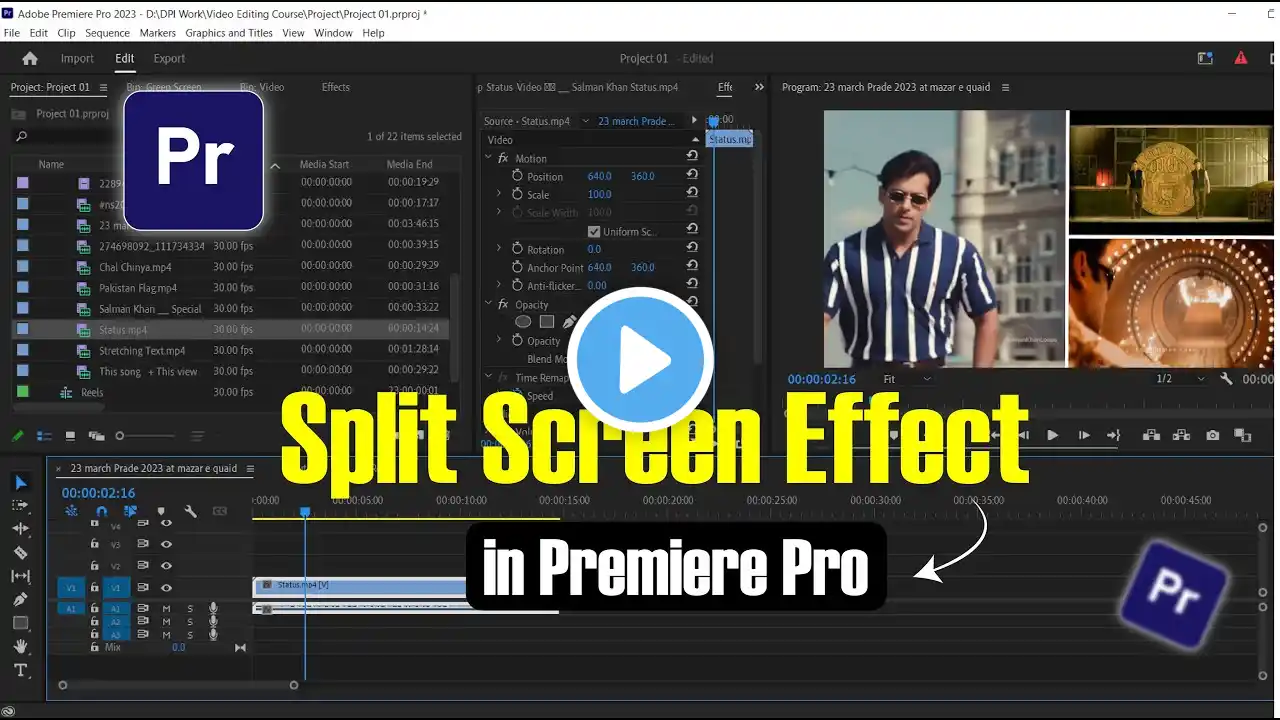Image resolution: width=1280 pixels, height=720 pixels.
Task: Hide the V1 track output eye
Action: click(x=166, y=588)
